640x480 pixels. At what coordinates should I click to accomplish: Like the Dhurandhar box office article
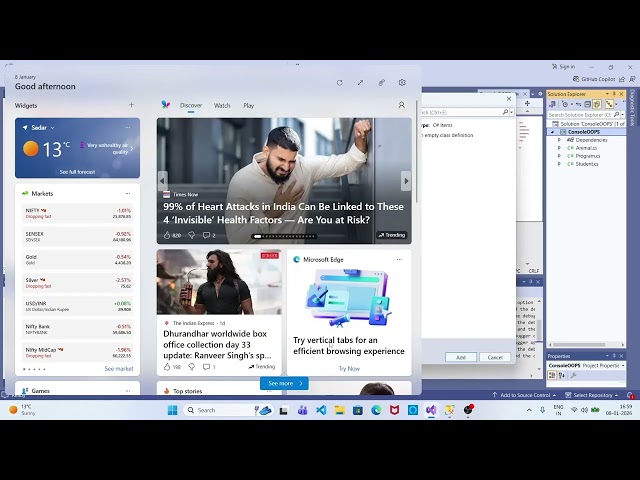(167, 367)
